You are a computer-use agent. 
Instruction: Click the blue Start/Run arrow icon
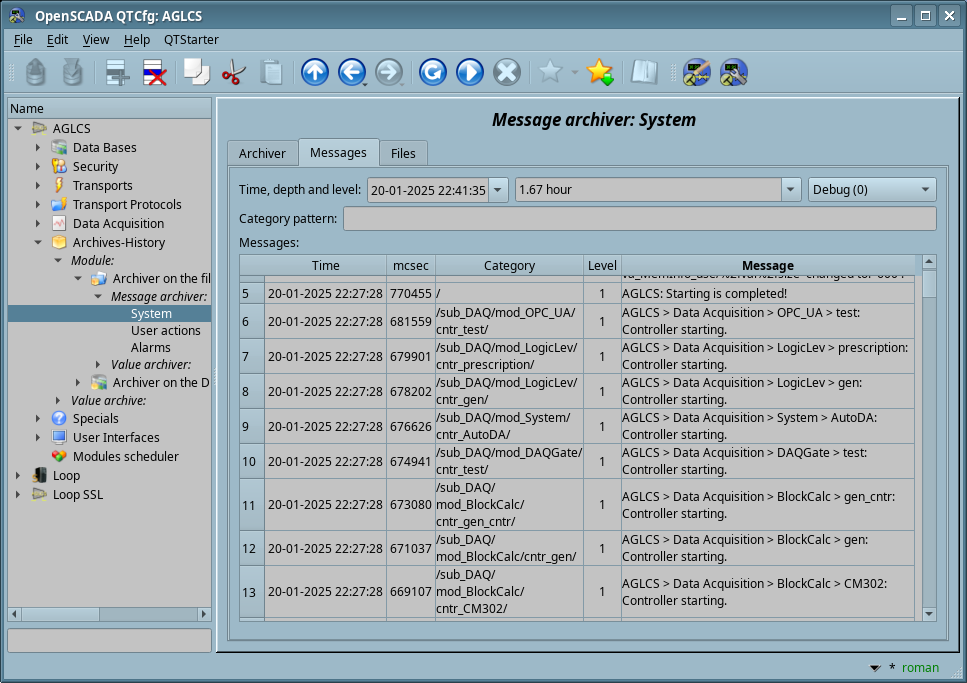[x=470, y=72]
